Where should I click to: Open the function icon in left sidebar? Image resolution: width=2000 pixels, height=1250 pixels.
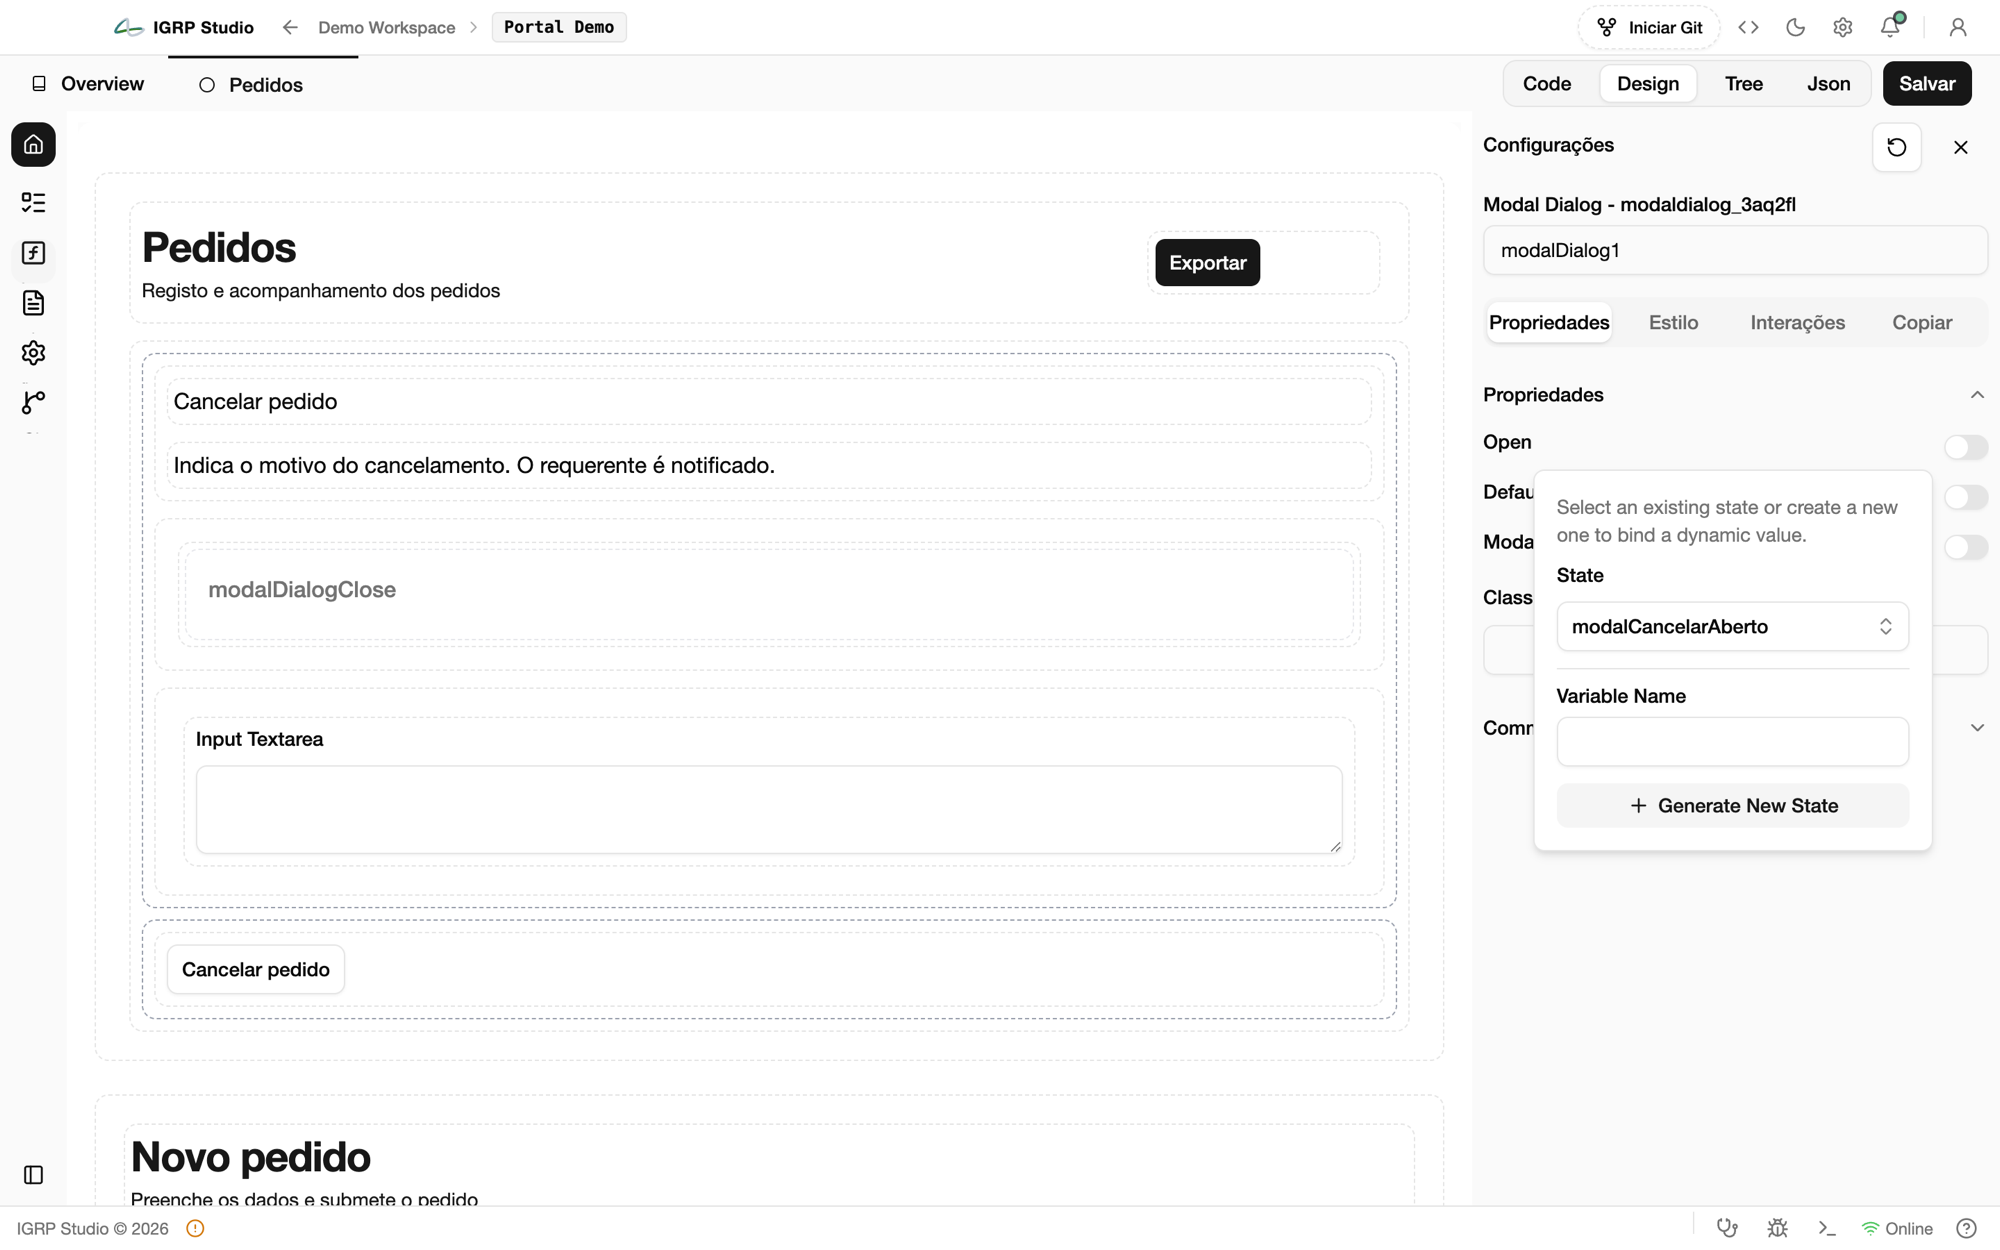point(33,253)
